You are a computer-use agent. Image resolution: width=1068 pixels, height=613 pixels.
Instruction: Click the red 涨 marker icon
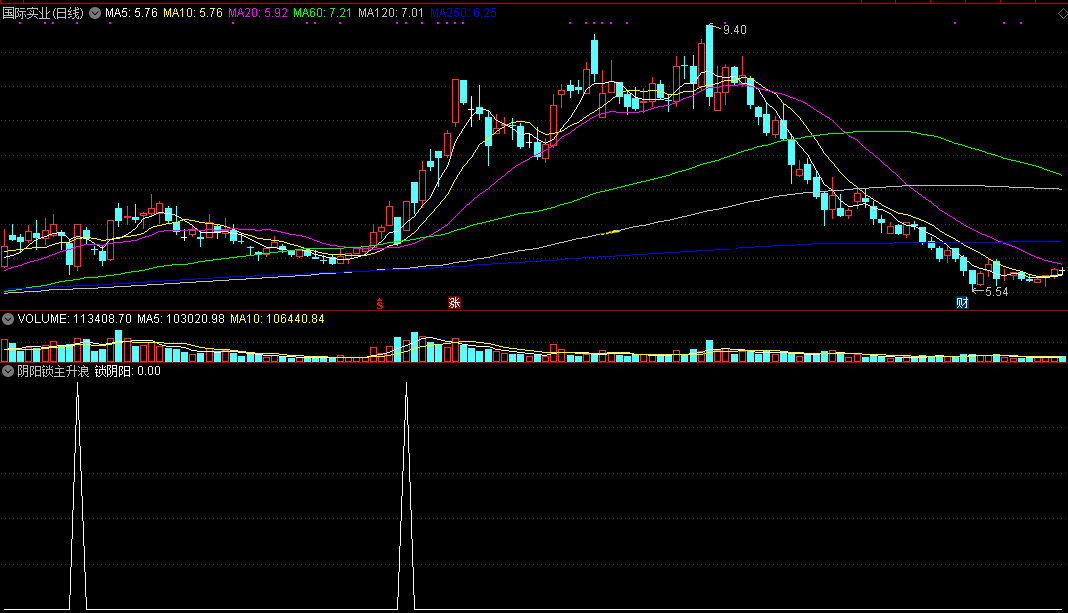tap(454, 303)
